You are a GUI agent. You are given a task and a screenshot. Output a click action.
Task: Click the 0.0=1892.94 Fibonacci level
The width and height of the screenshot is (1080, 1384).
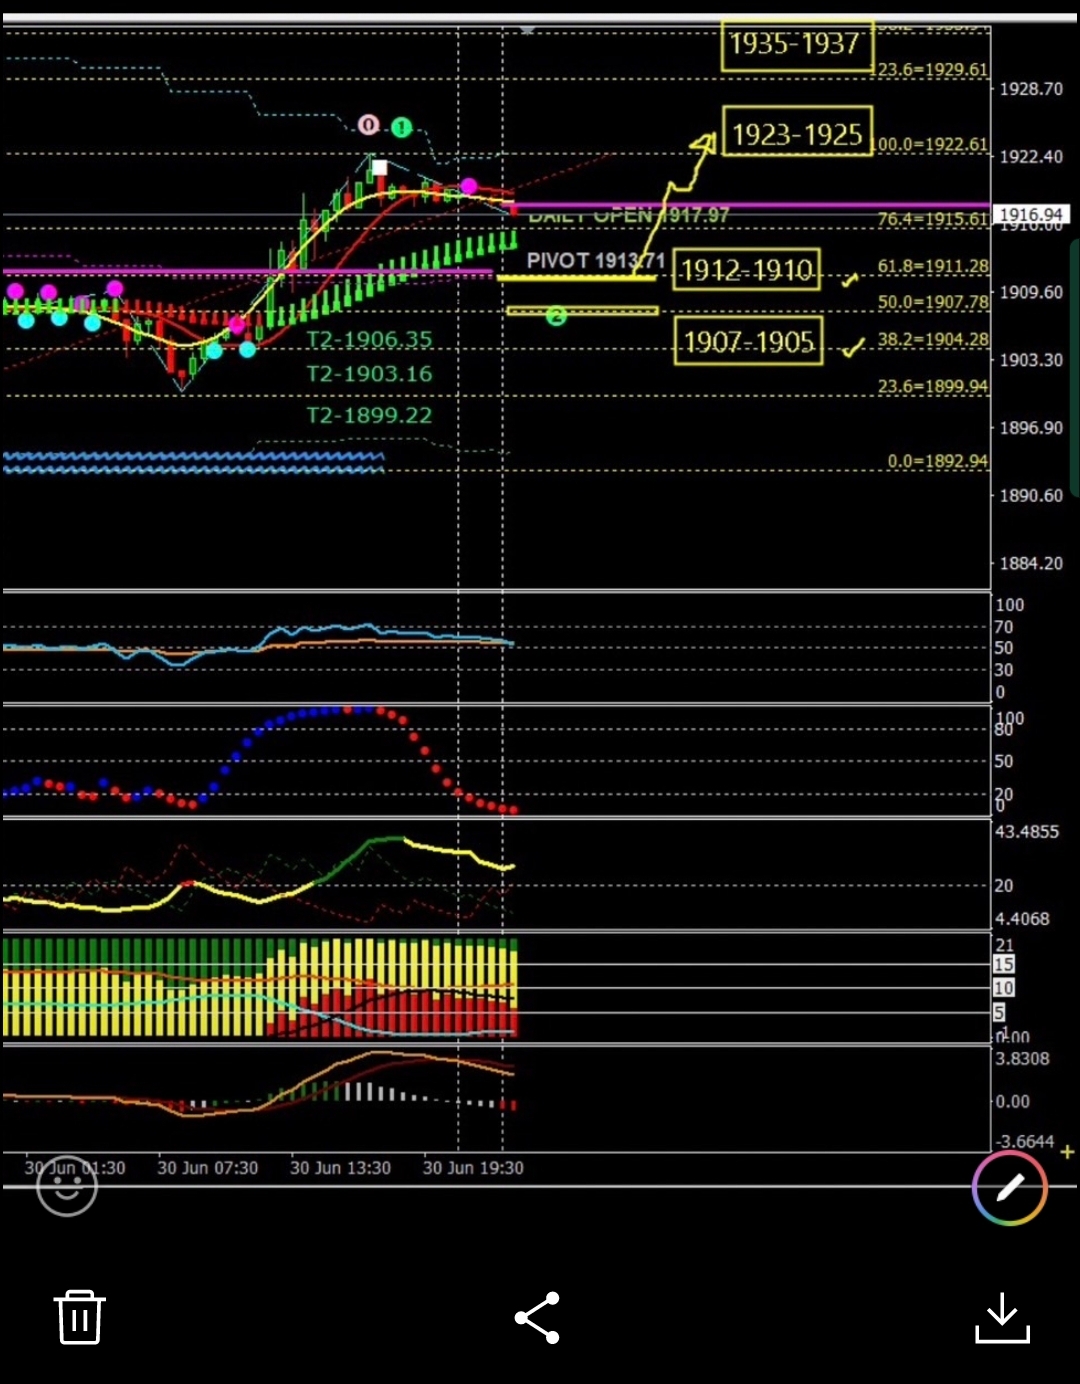tap(937, 461)
